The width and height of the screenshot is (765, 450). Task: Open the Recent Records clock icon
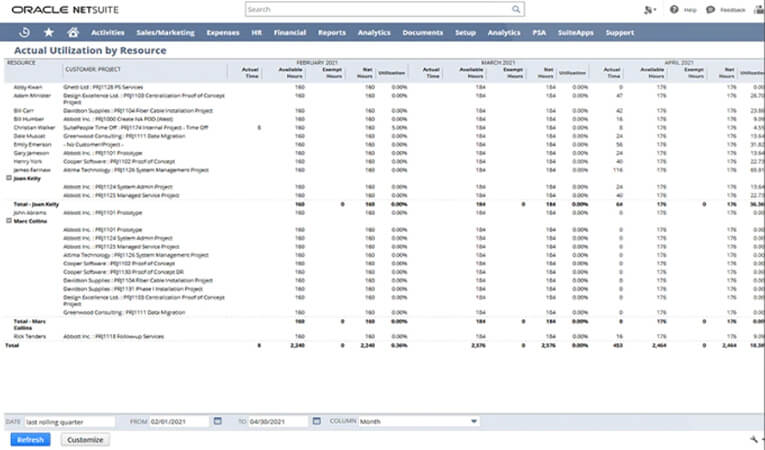pos(24,32)
